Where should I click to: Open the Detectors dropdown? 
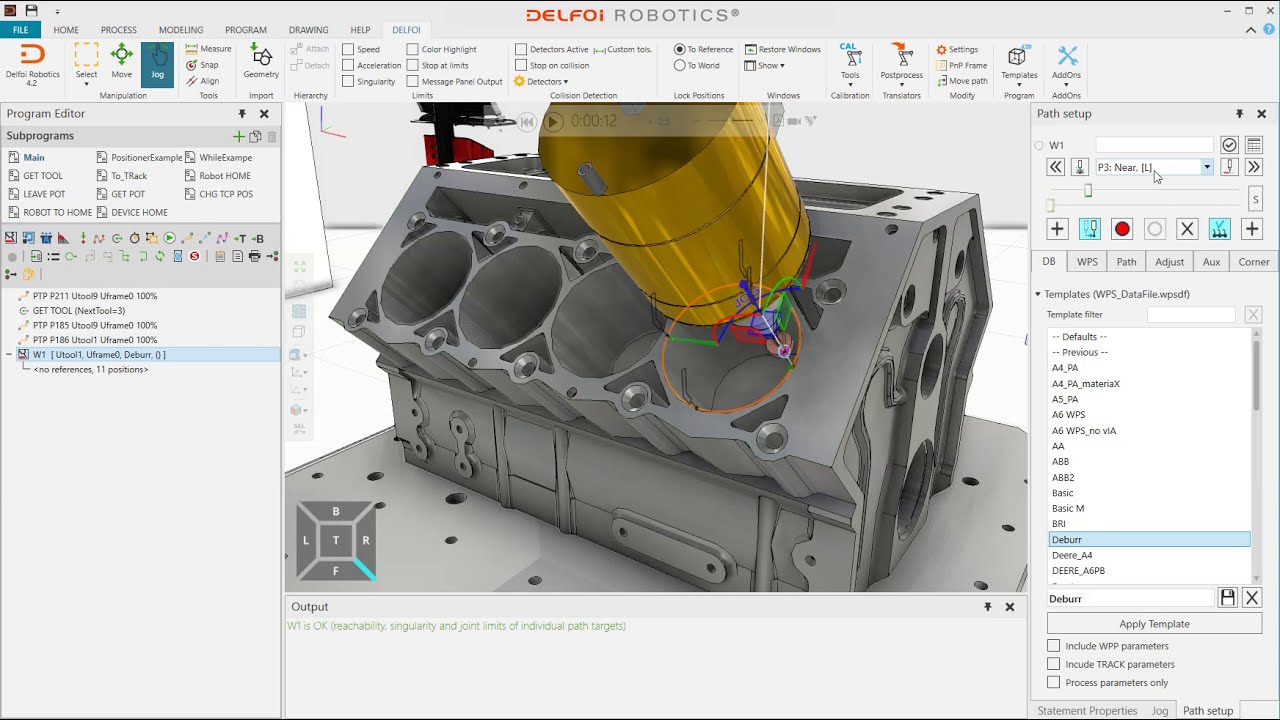(541, 81)
